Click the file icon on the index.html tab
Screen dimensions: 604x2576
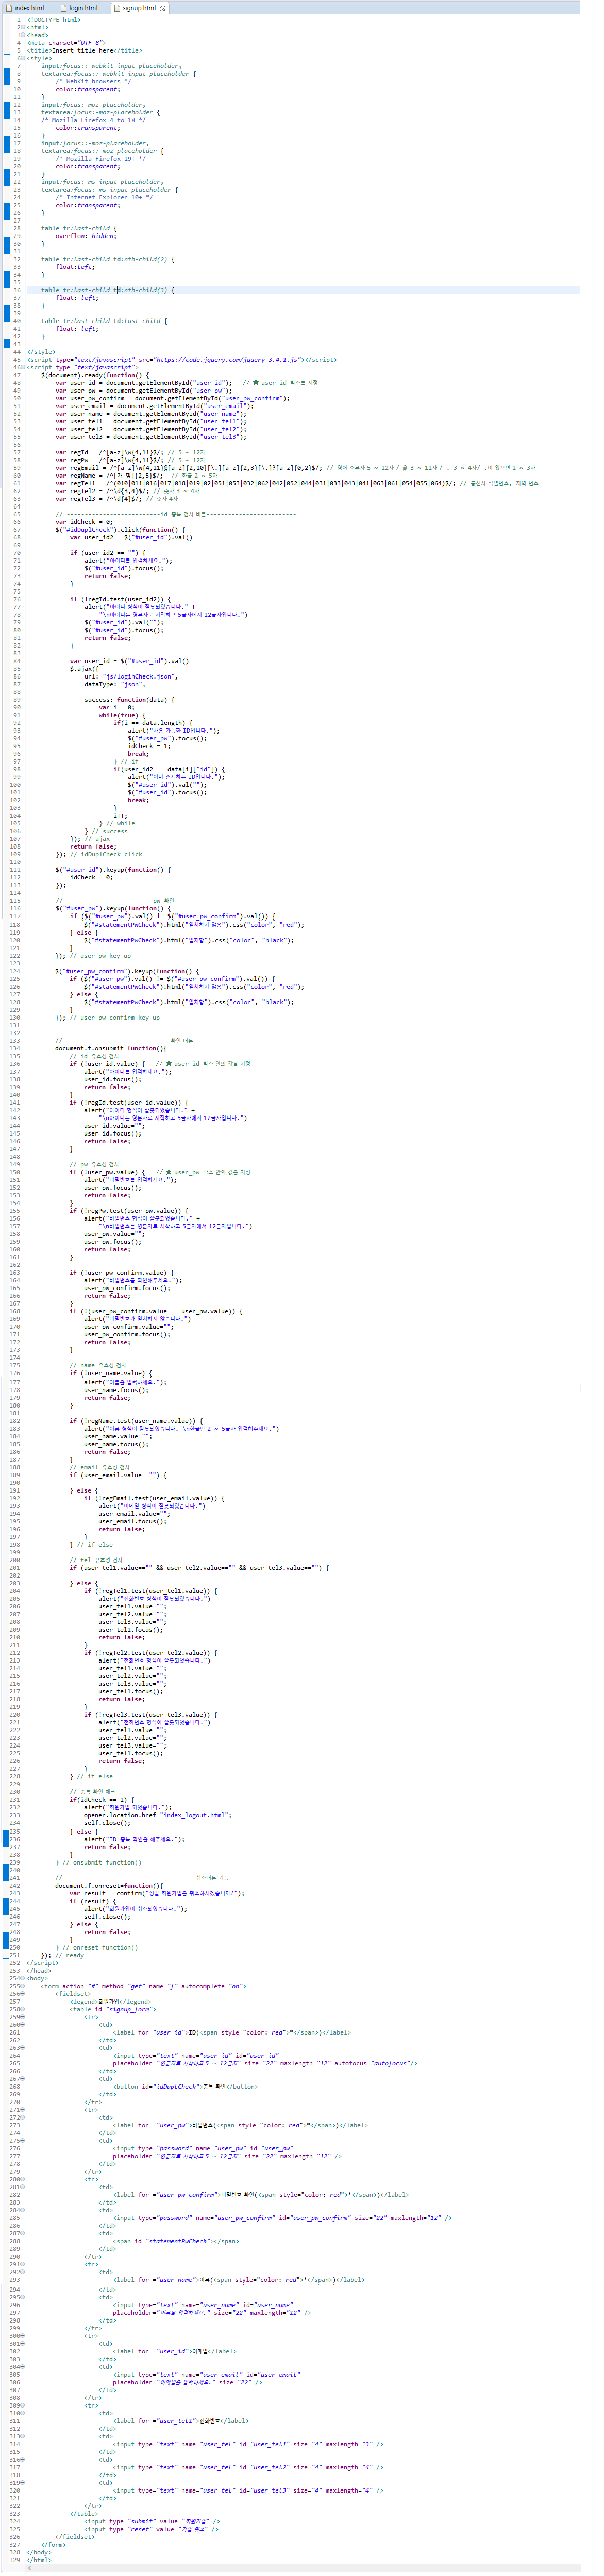pos(10,8)
